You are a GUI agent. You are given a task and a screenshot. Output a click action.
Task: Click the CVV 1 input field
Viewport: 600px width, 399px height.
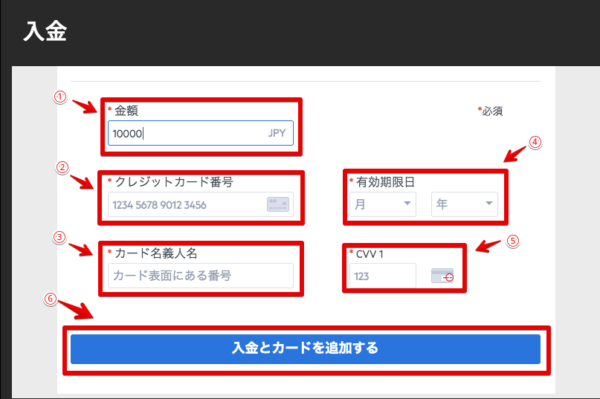(383, 276)
